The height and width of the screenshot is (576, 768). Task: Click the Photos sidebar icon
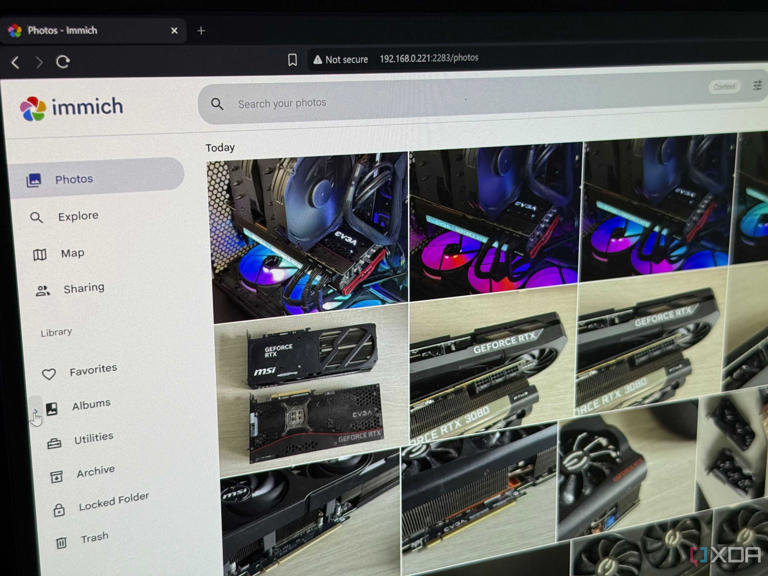point(33,180)
